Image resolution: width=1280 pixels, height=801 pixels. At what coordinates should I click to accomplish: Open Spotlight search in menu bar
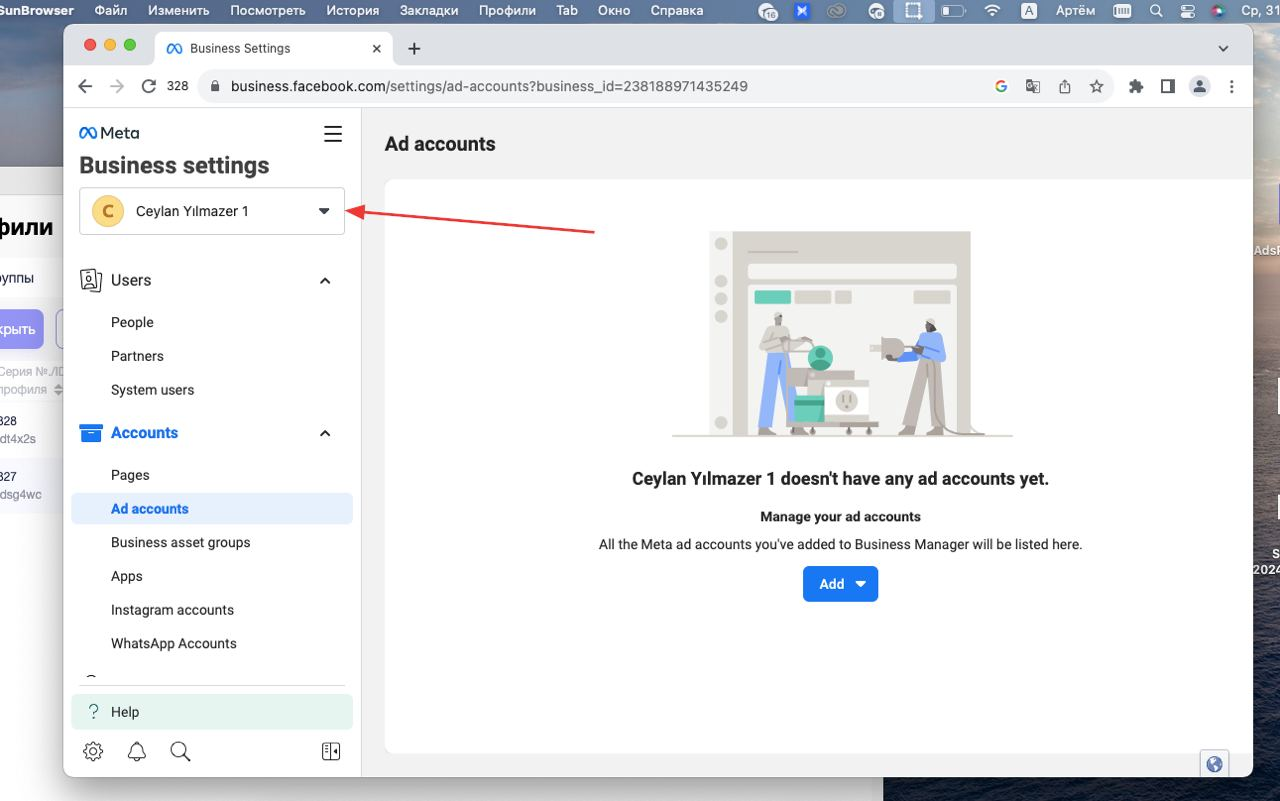(1157, 11)
